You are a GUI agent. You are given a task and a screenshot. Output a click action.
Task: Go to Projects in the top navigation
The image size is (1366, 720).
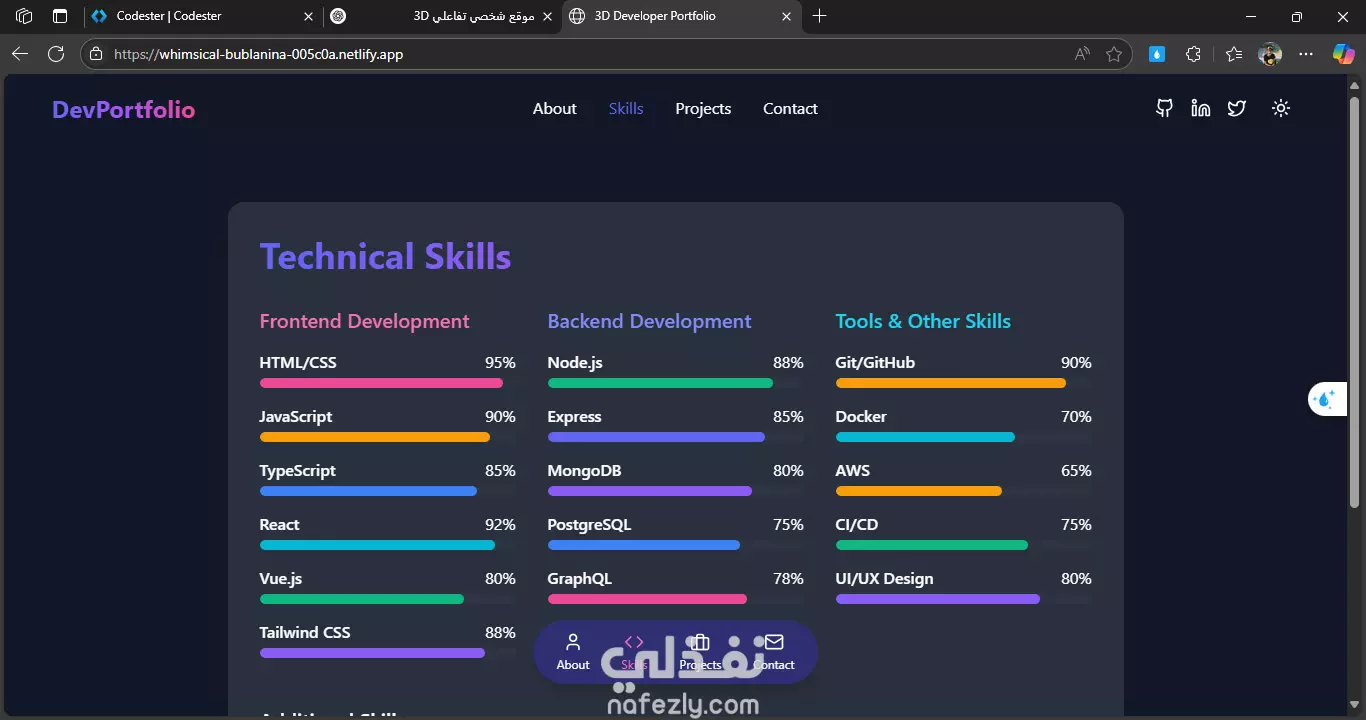[x=703, y=108]
